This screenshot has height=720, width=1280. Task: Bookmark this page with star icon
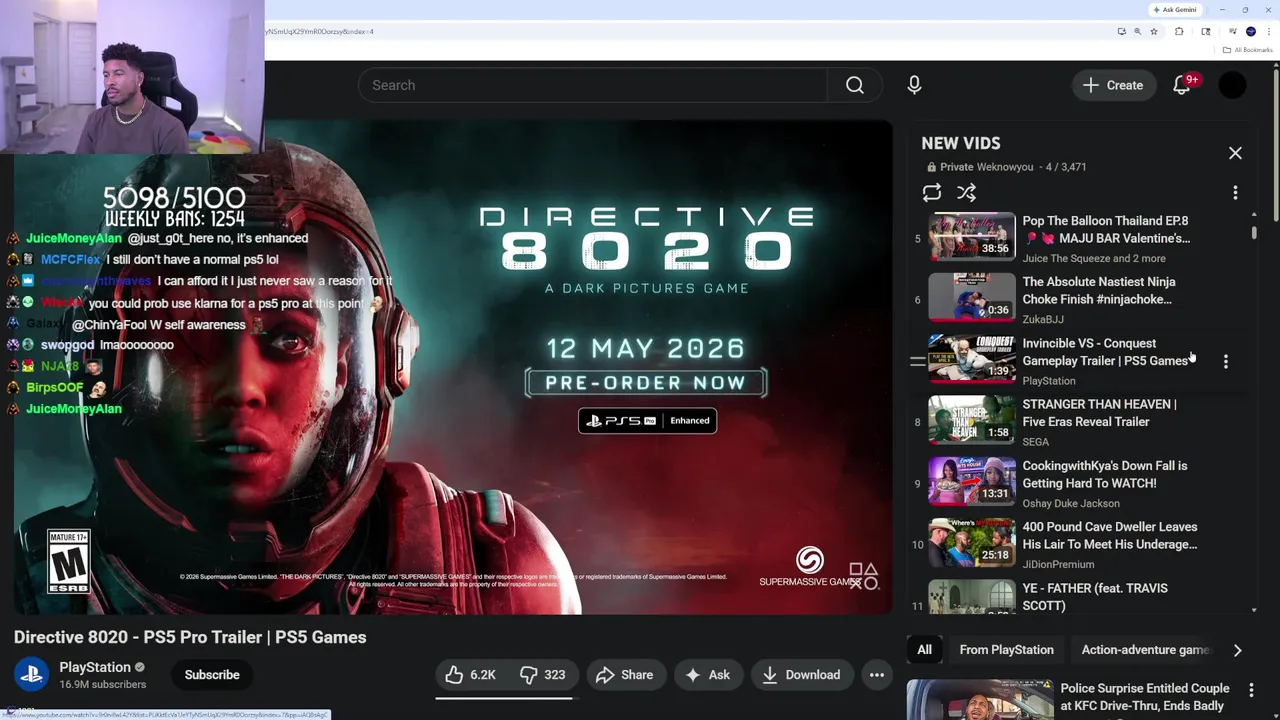1154,31
